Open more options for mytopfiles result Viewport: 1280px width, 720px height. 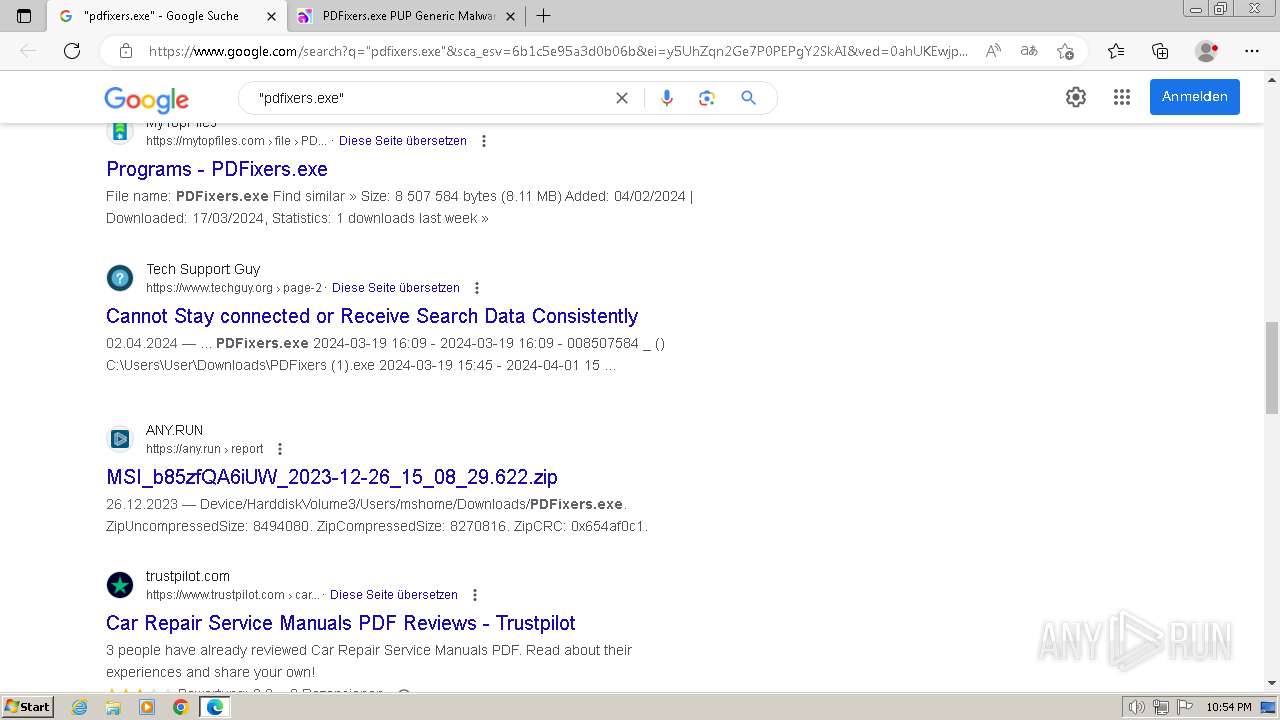[x=484, y=141]
